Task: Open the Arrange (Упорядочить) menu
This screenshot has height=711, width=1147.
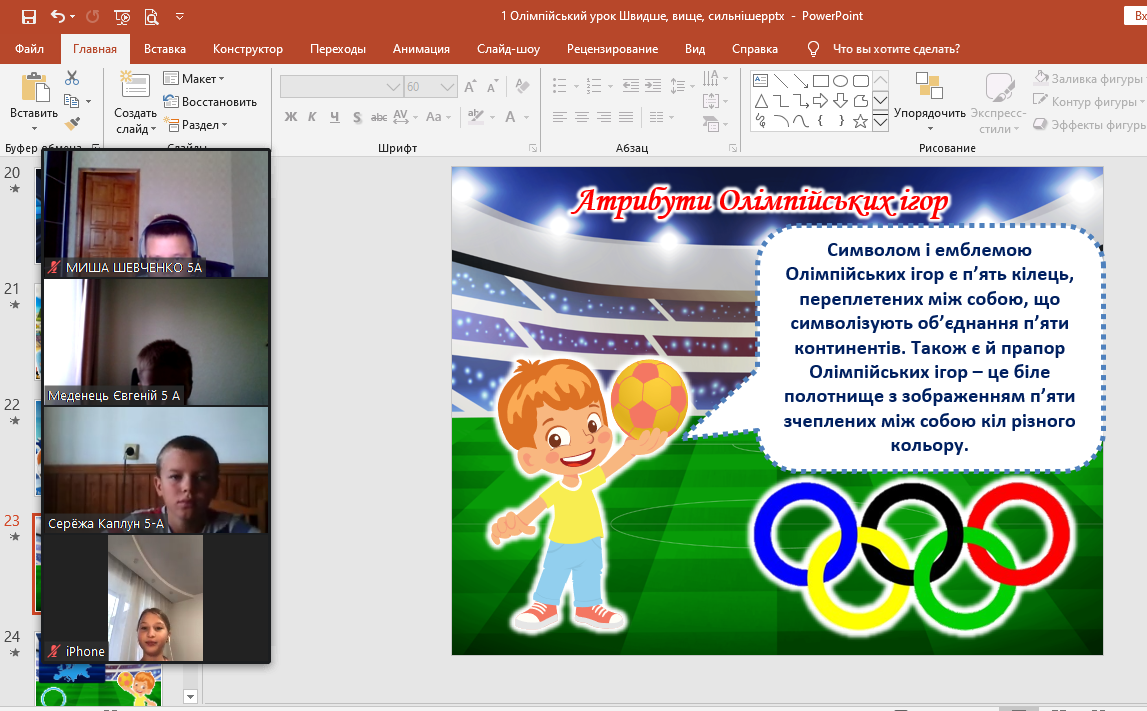Action: 930,102
